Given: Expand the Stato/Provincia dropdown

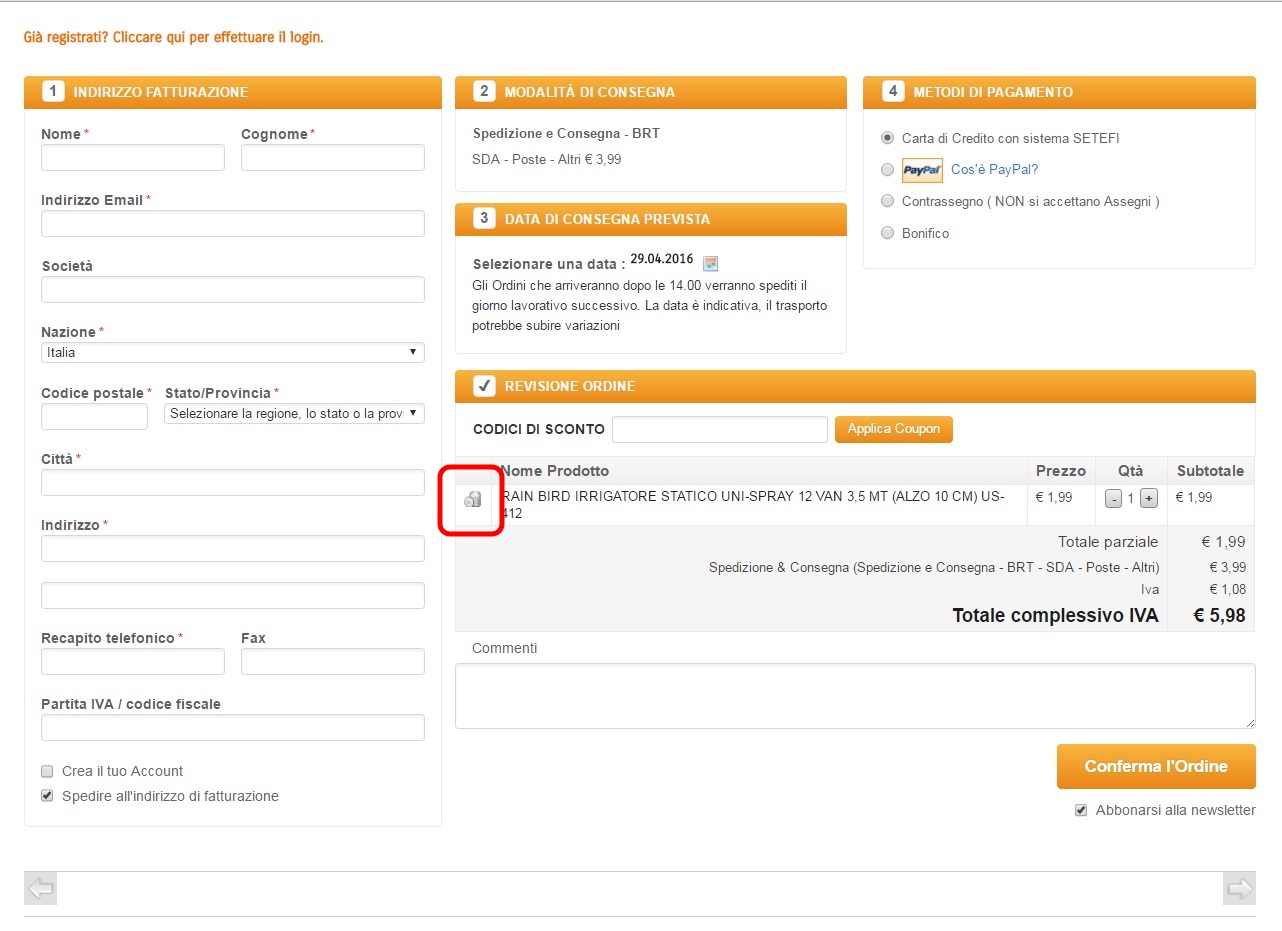Looking at the screenshot, I should pos(294,413).
